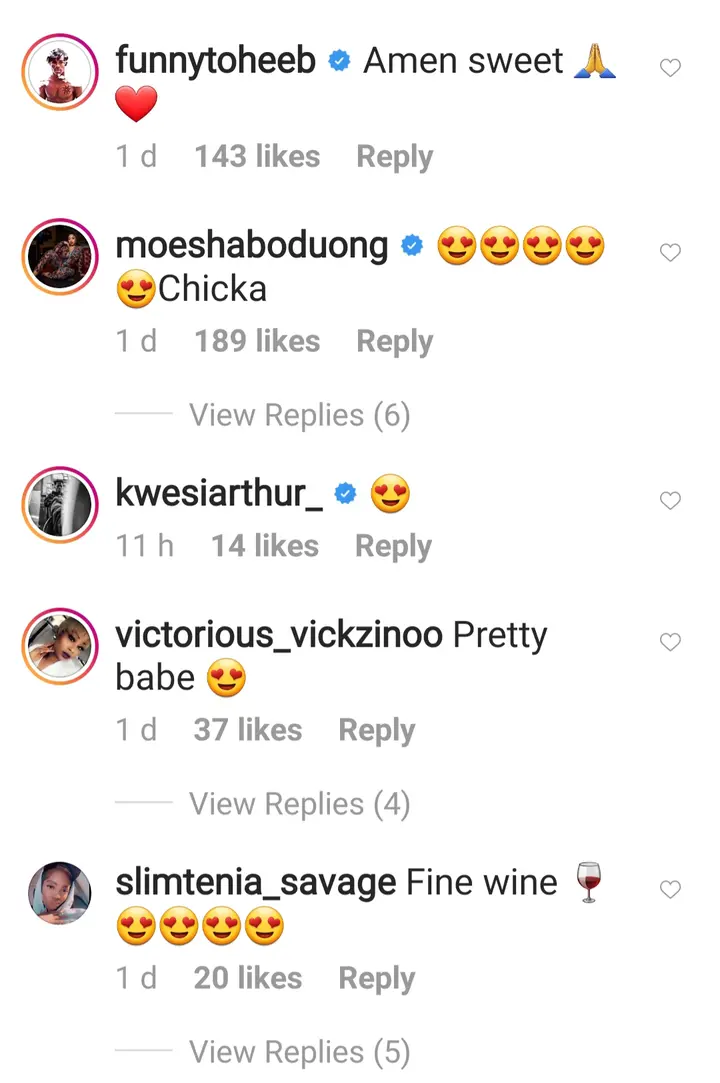Like kwesiarthur_'s comment with the heart
720x1083 pixels.
tap(671, 500)
